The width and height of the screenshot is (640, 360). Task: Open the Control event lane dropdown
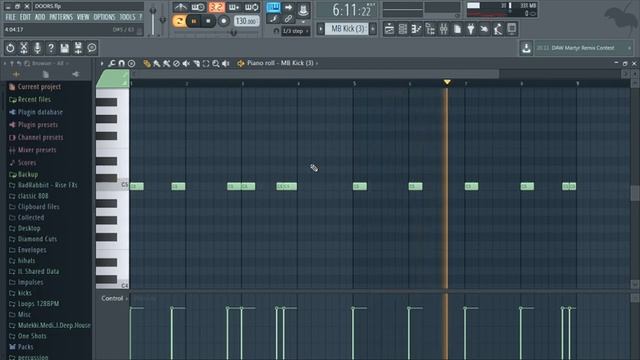click(x=114, y=298)
